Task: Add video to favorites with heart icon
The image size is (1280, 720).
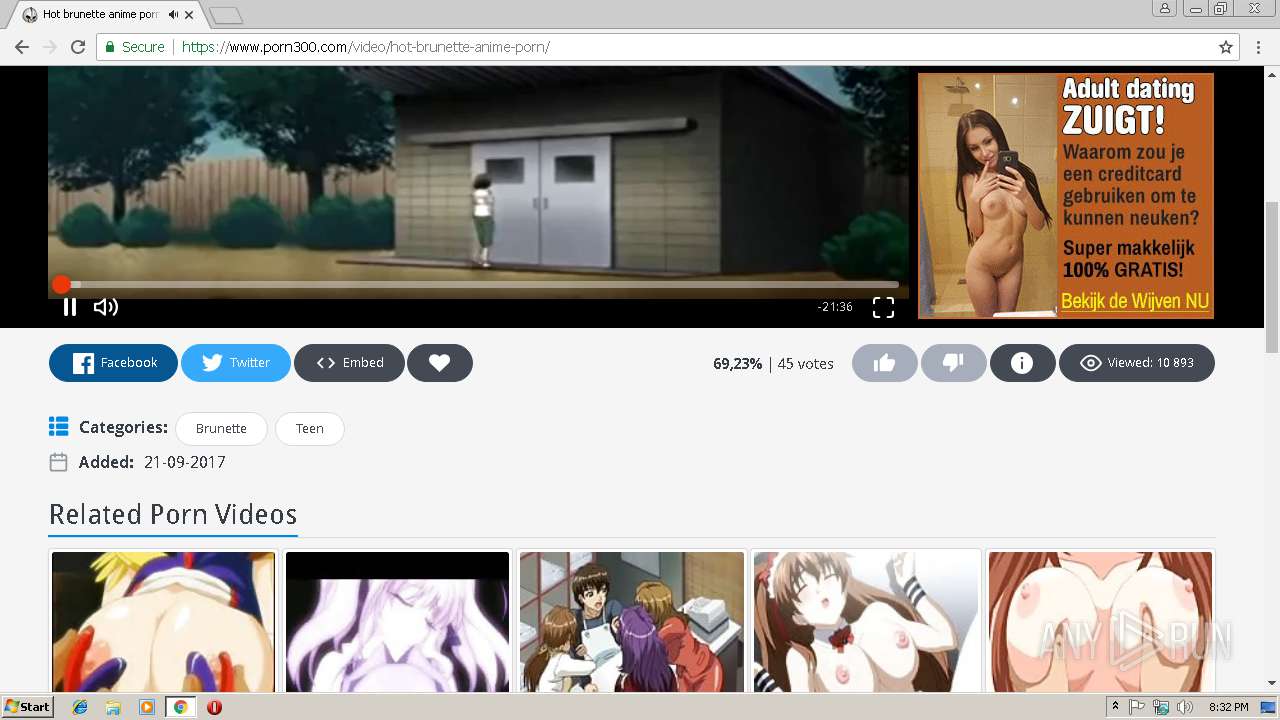Action: (440, 363)
